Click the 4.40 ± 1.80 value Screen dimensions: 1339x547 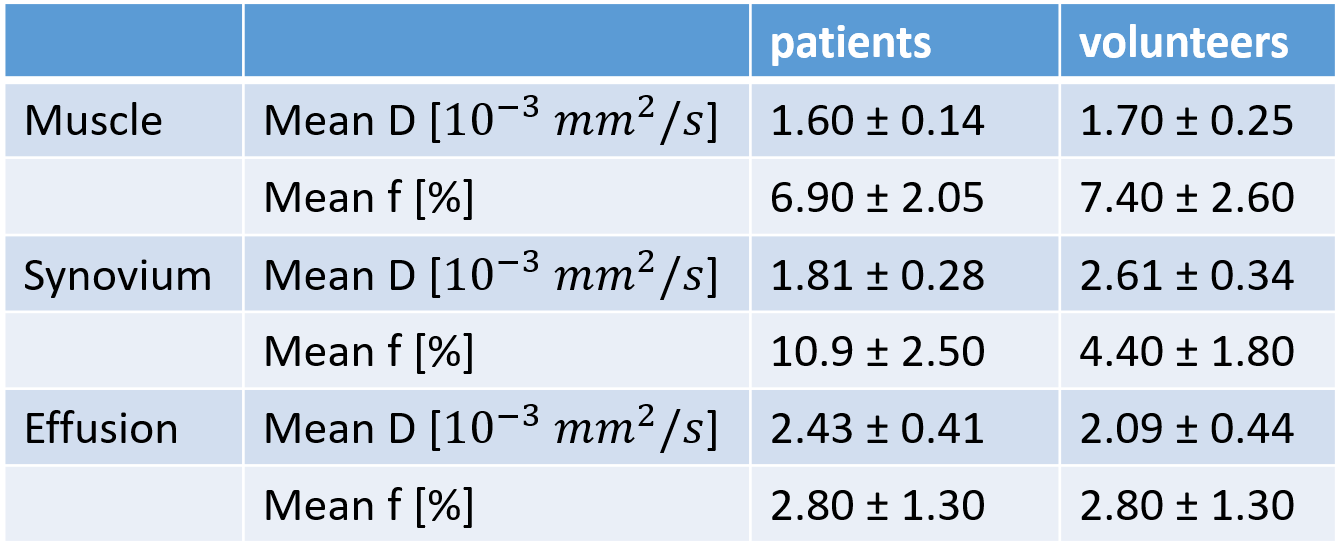point(1187,352)
